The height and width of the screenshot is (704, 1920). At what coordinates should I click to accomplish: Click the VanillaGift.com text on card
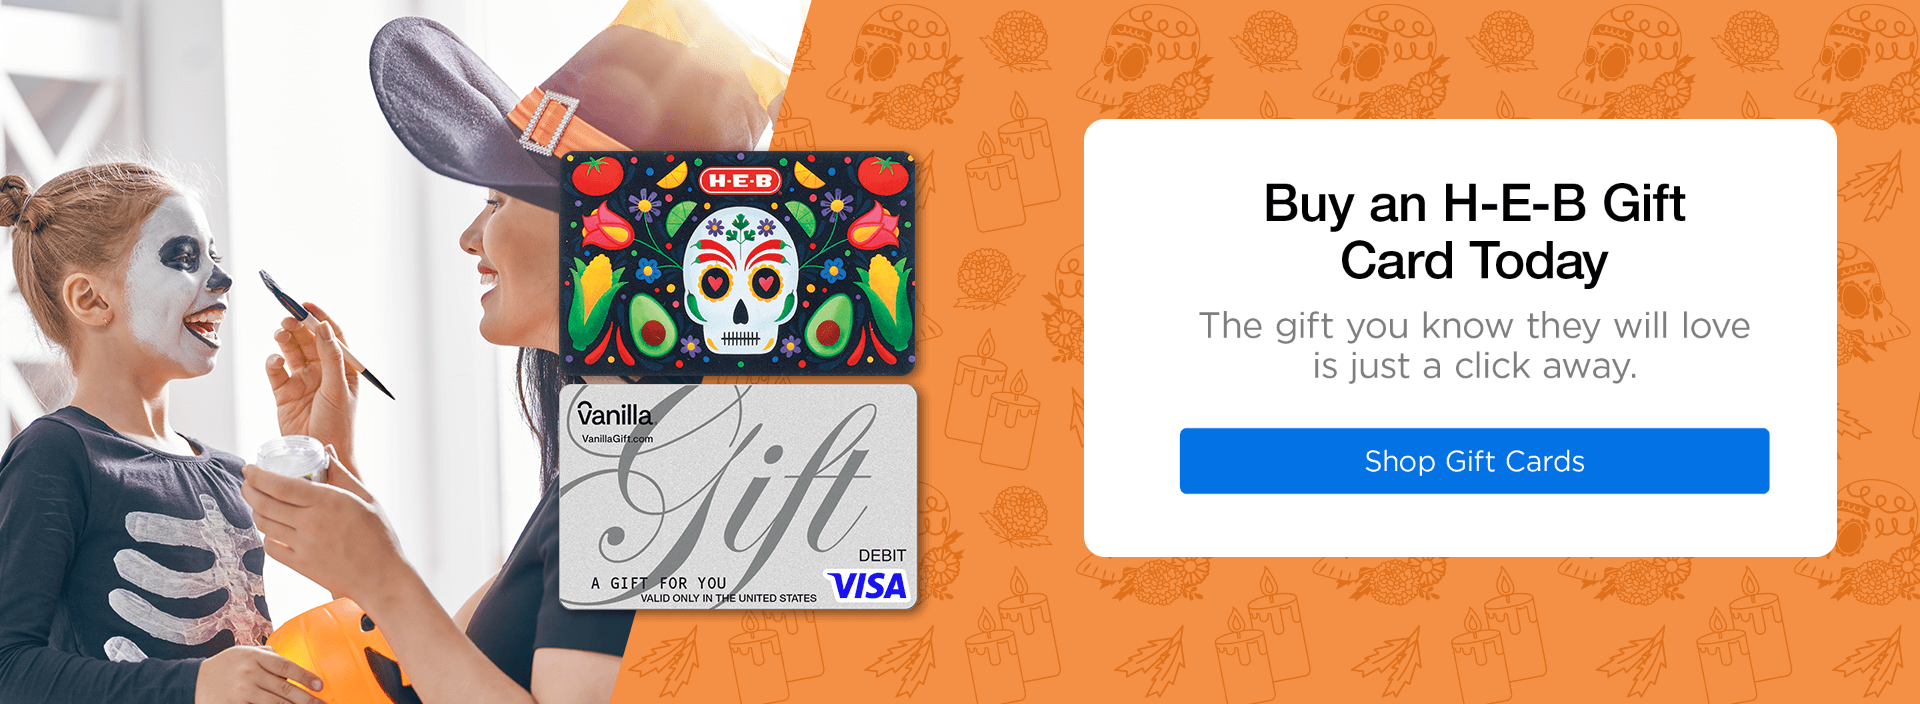617,439
